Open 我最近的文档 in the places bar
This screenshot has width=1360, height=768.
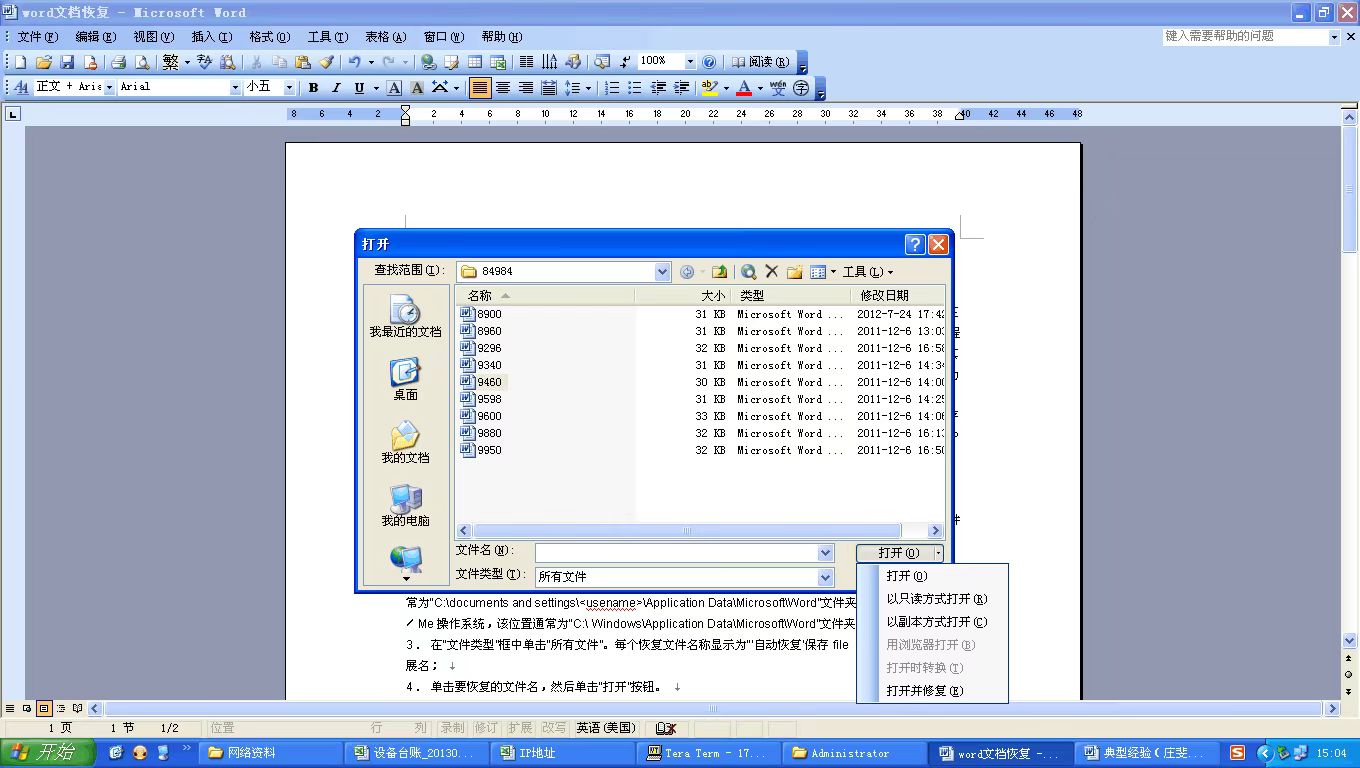pyautogui.click(x=405, y=316)
